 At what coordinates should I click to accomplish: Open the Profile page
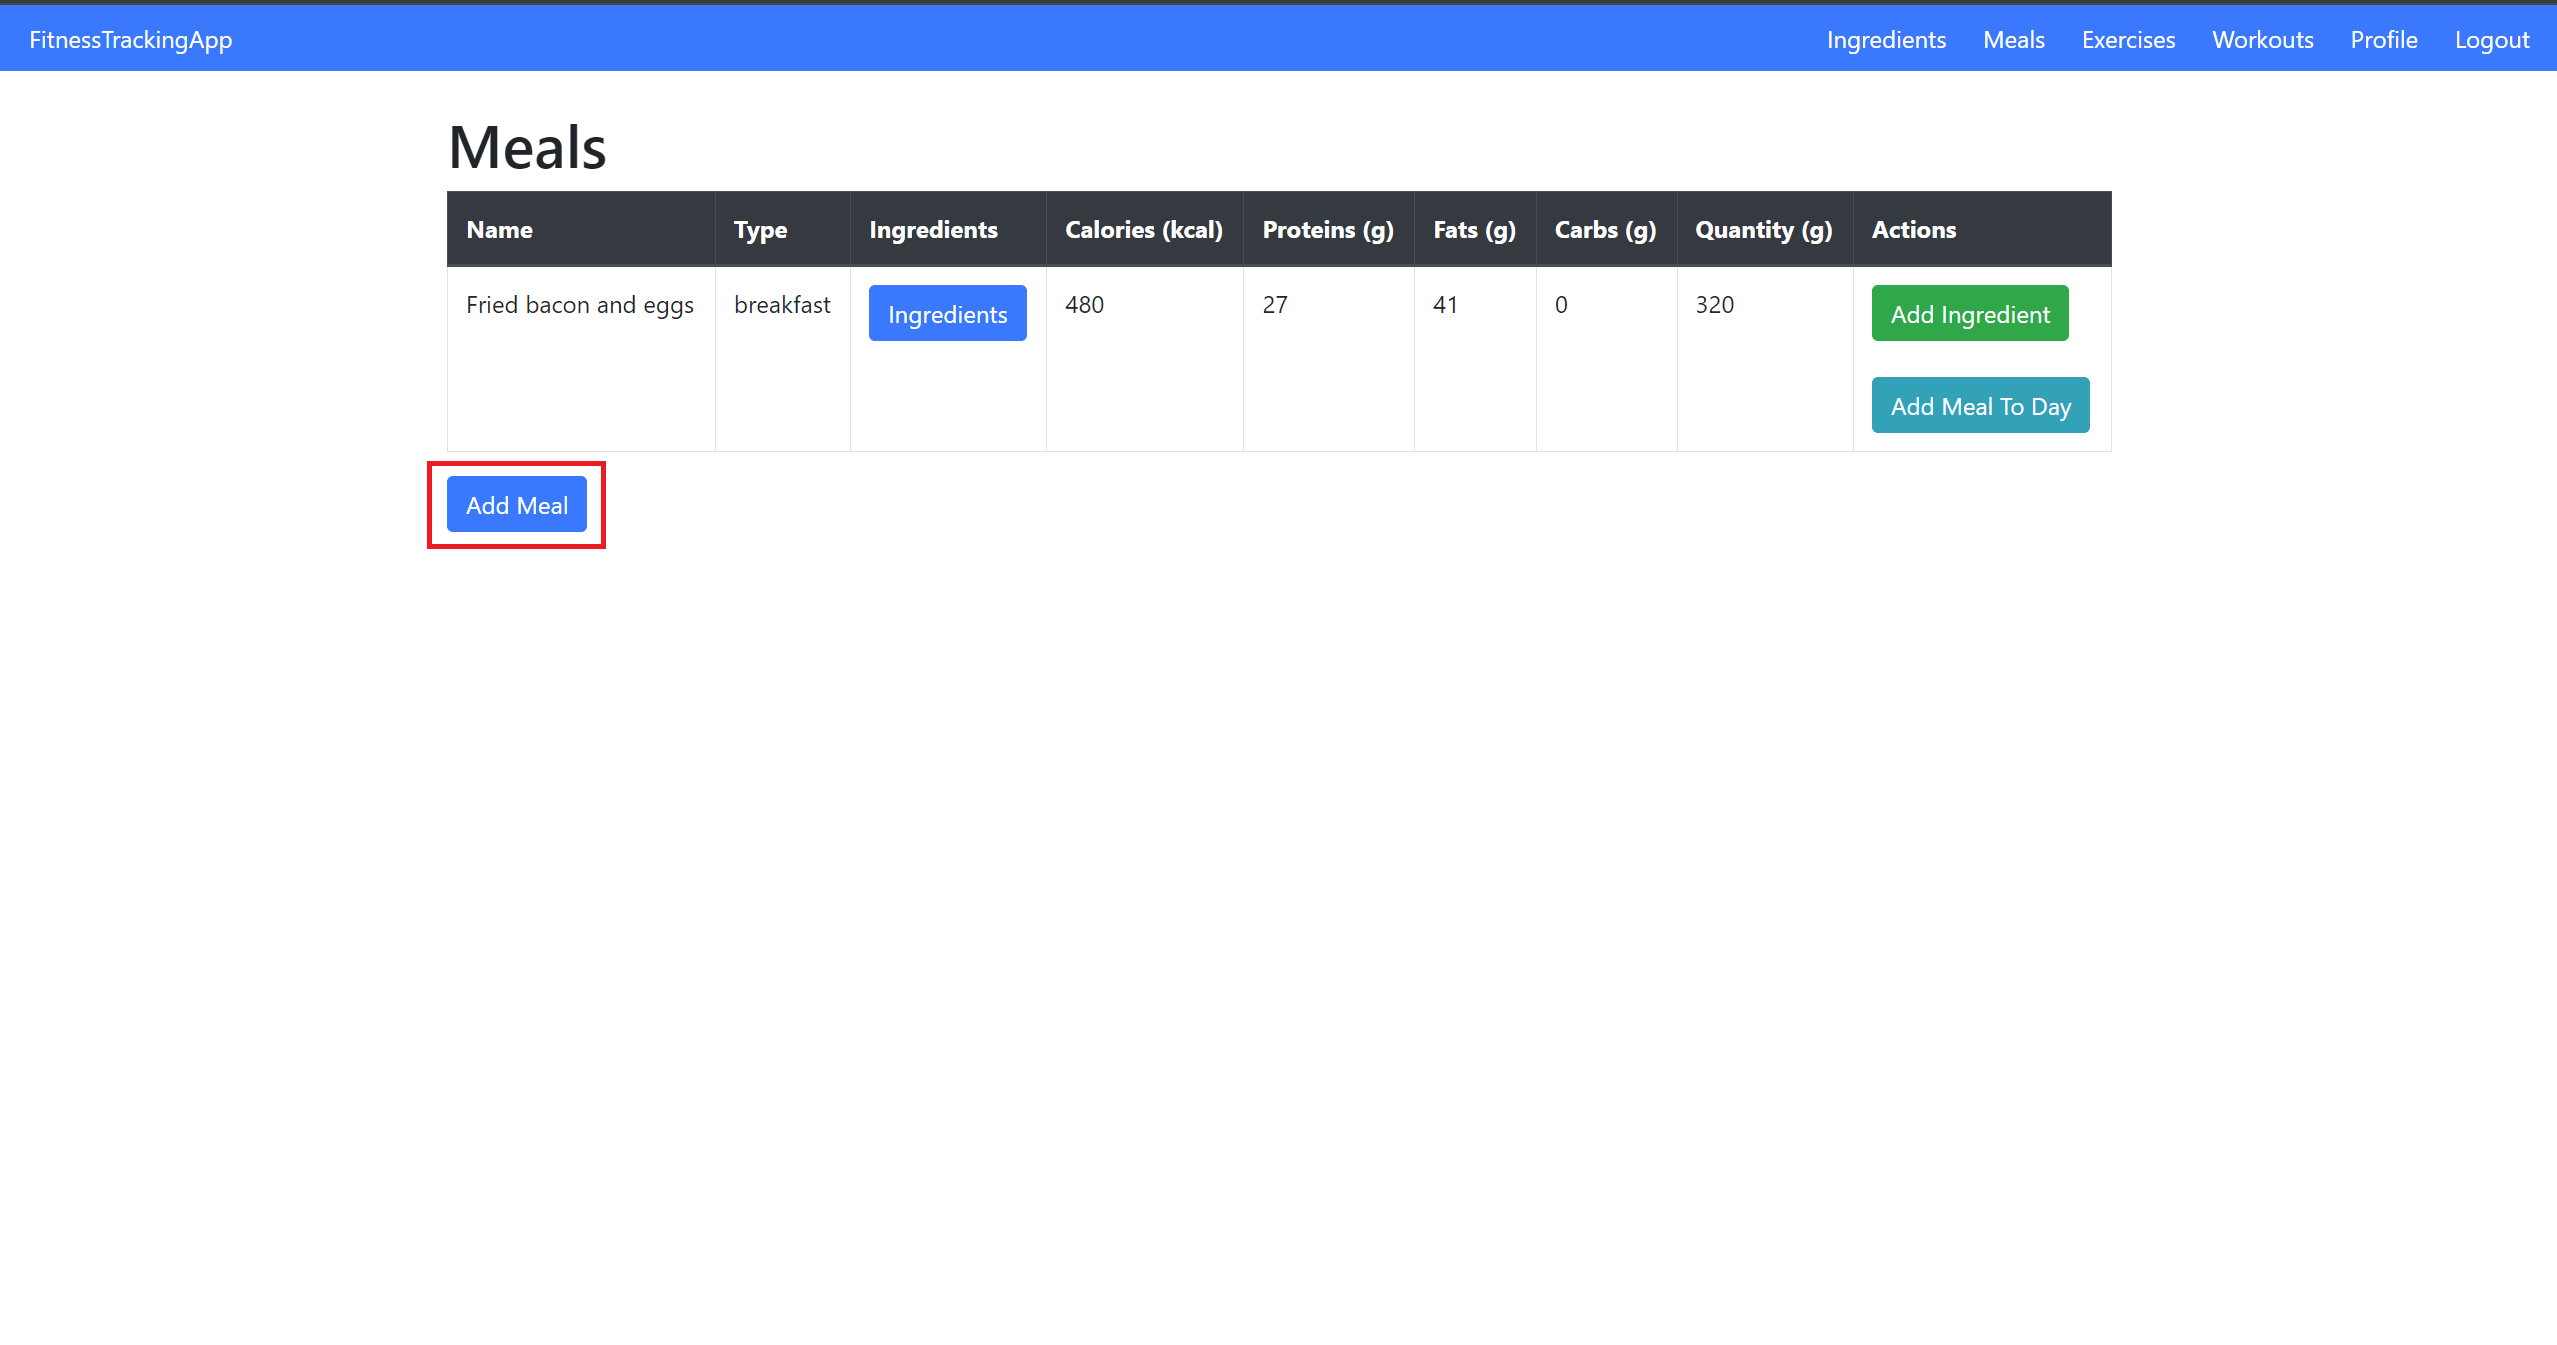(2383, 40)
